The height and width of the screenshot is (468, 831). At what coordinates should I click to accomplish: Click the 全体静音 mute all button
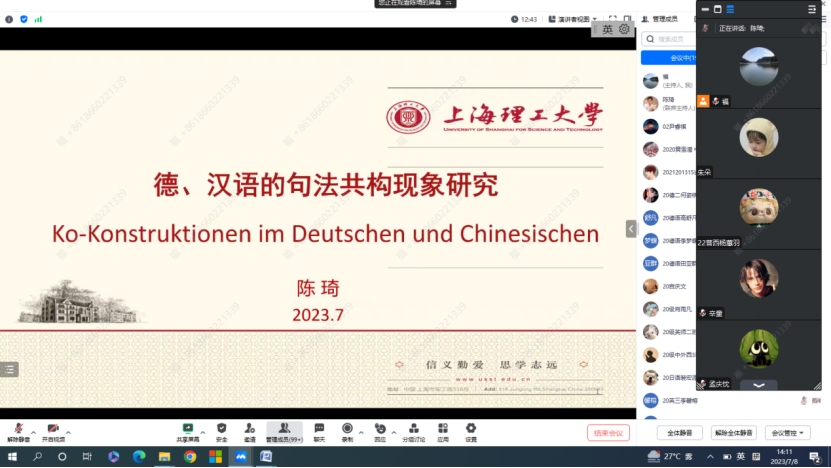(x=679, y=433)
